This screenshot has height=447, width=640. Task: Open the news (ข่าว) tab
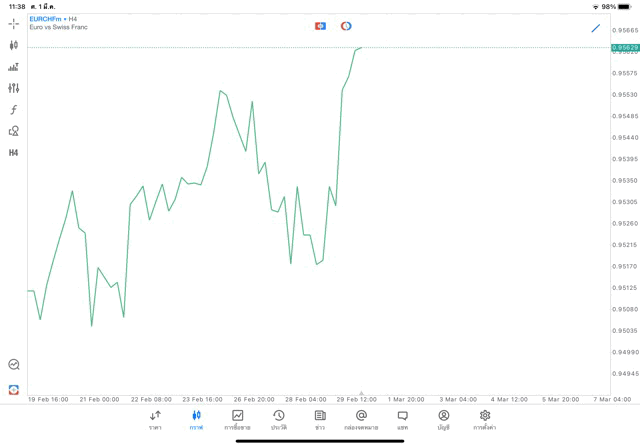coord(320,419)
